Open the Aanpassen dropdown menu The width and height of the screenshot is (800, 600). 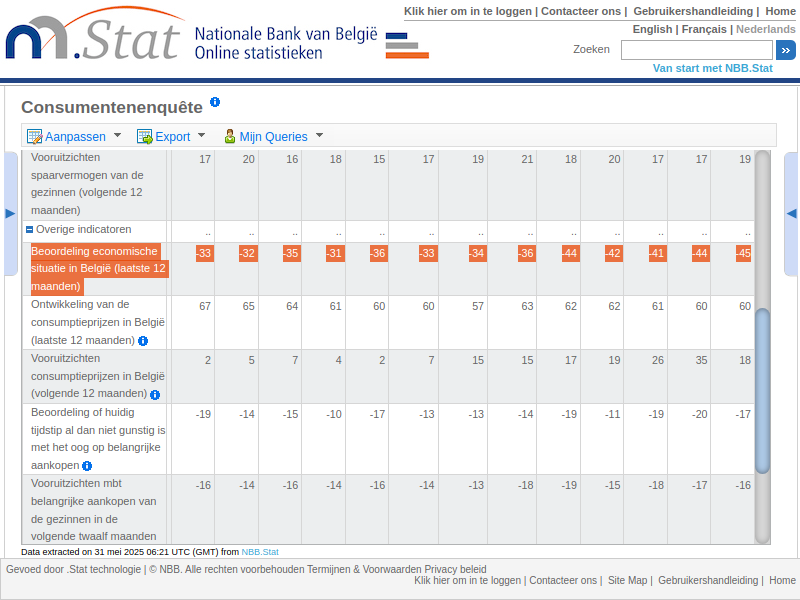tap(117, 136)
